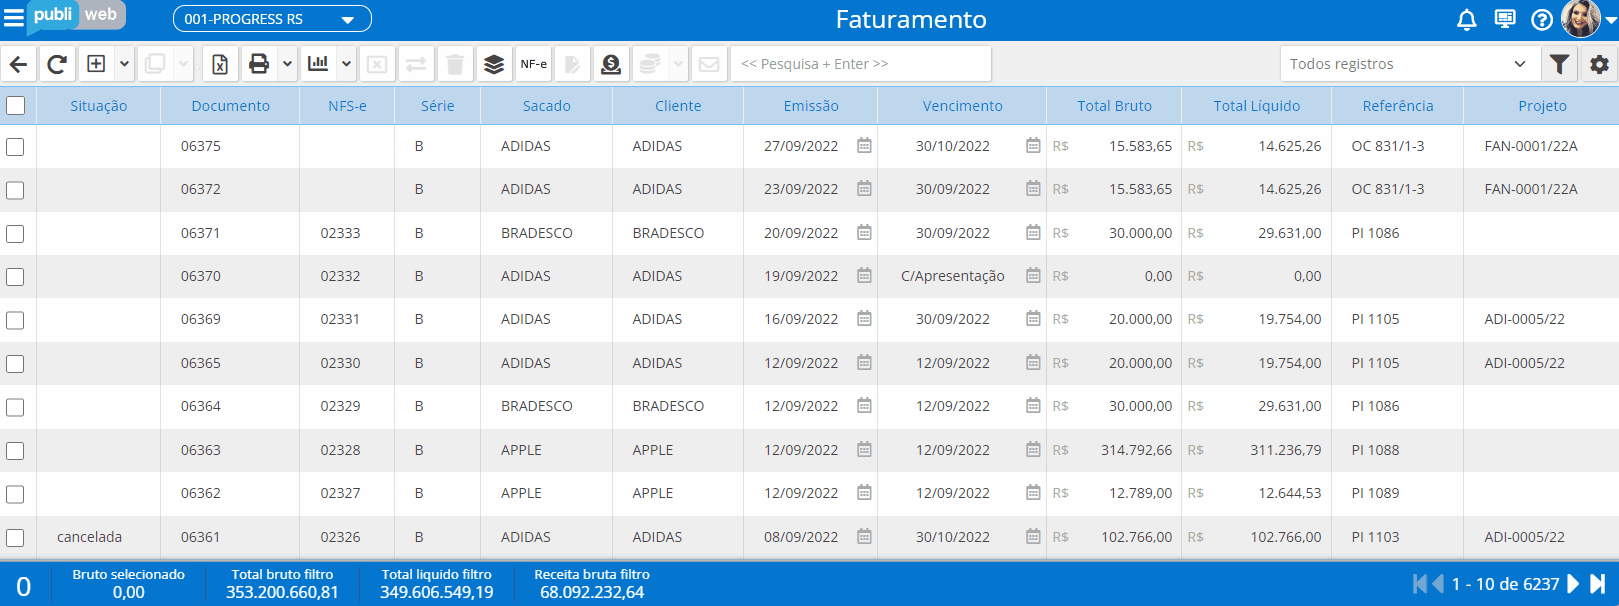
Task: Check the row for document 06364
Action: (15, 407)
